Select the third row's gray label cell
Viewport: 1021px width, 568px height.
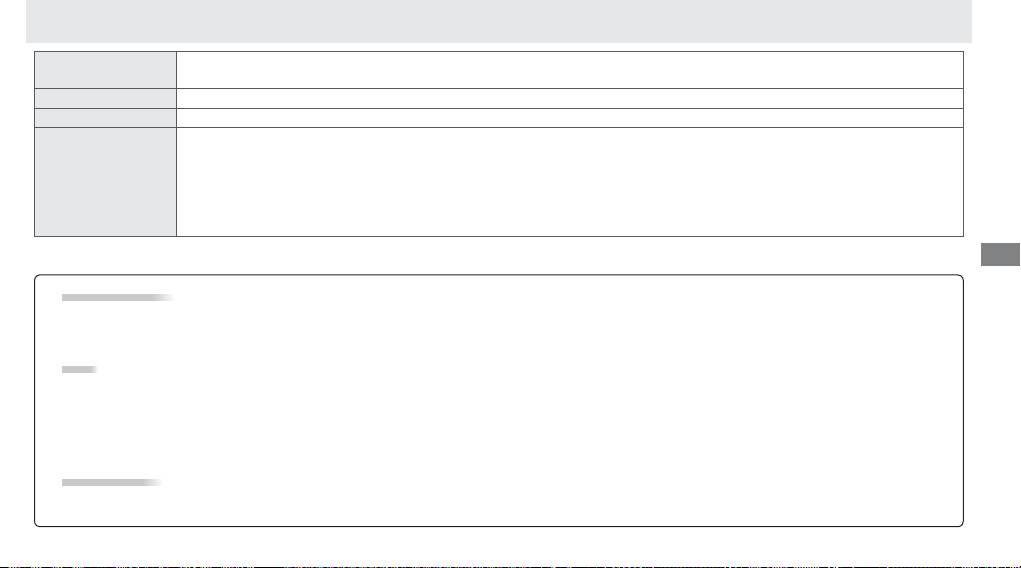[105, 118]
